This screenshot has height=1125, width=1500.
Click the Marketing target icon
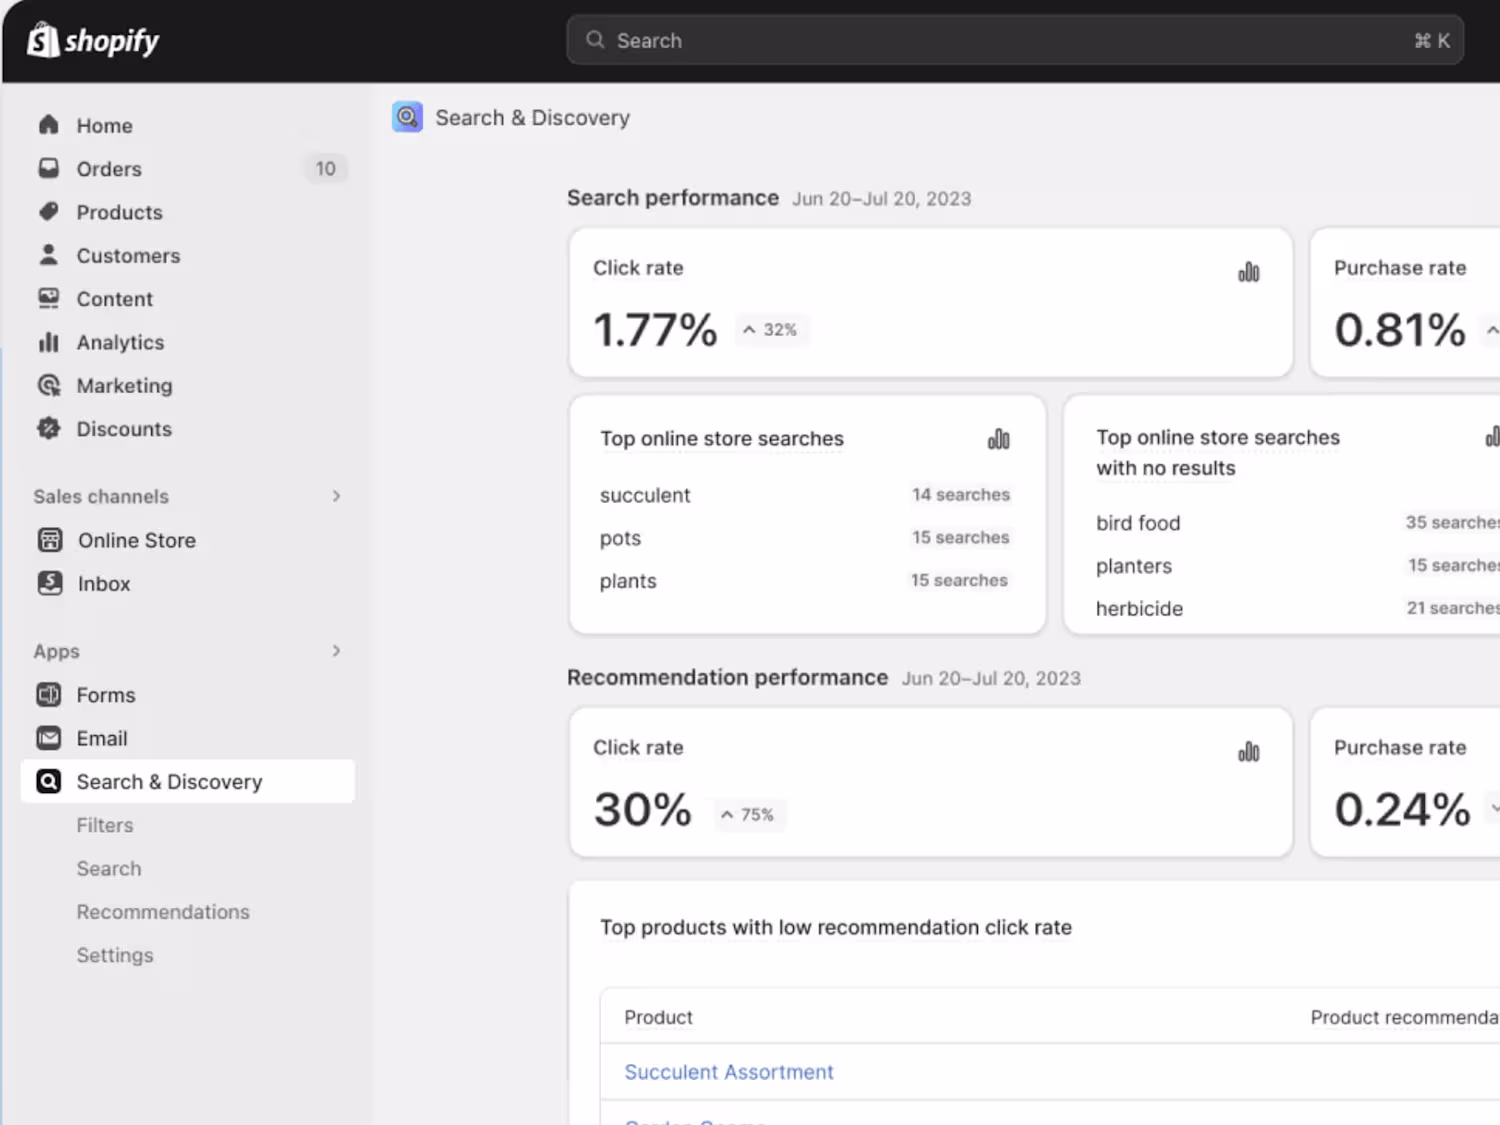(48, 386)
